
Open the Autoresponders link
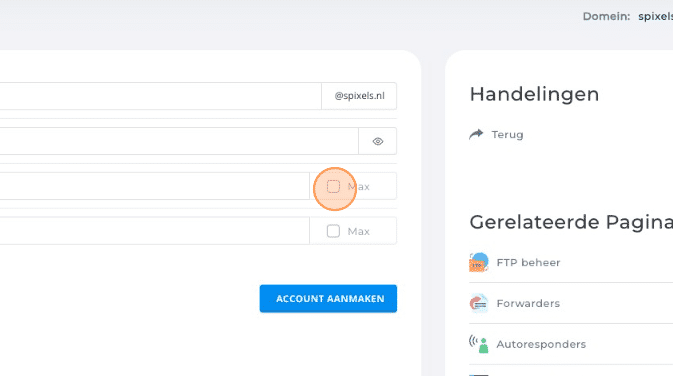541,344
